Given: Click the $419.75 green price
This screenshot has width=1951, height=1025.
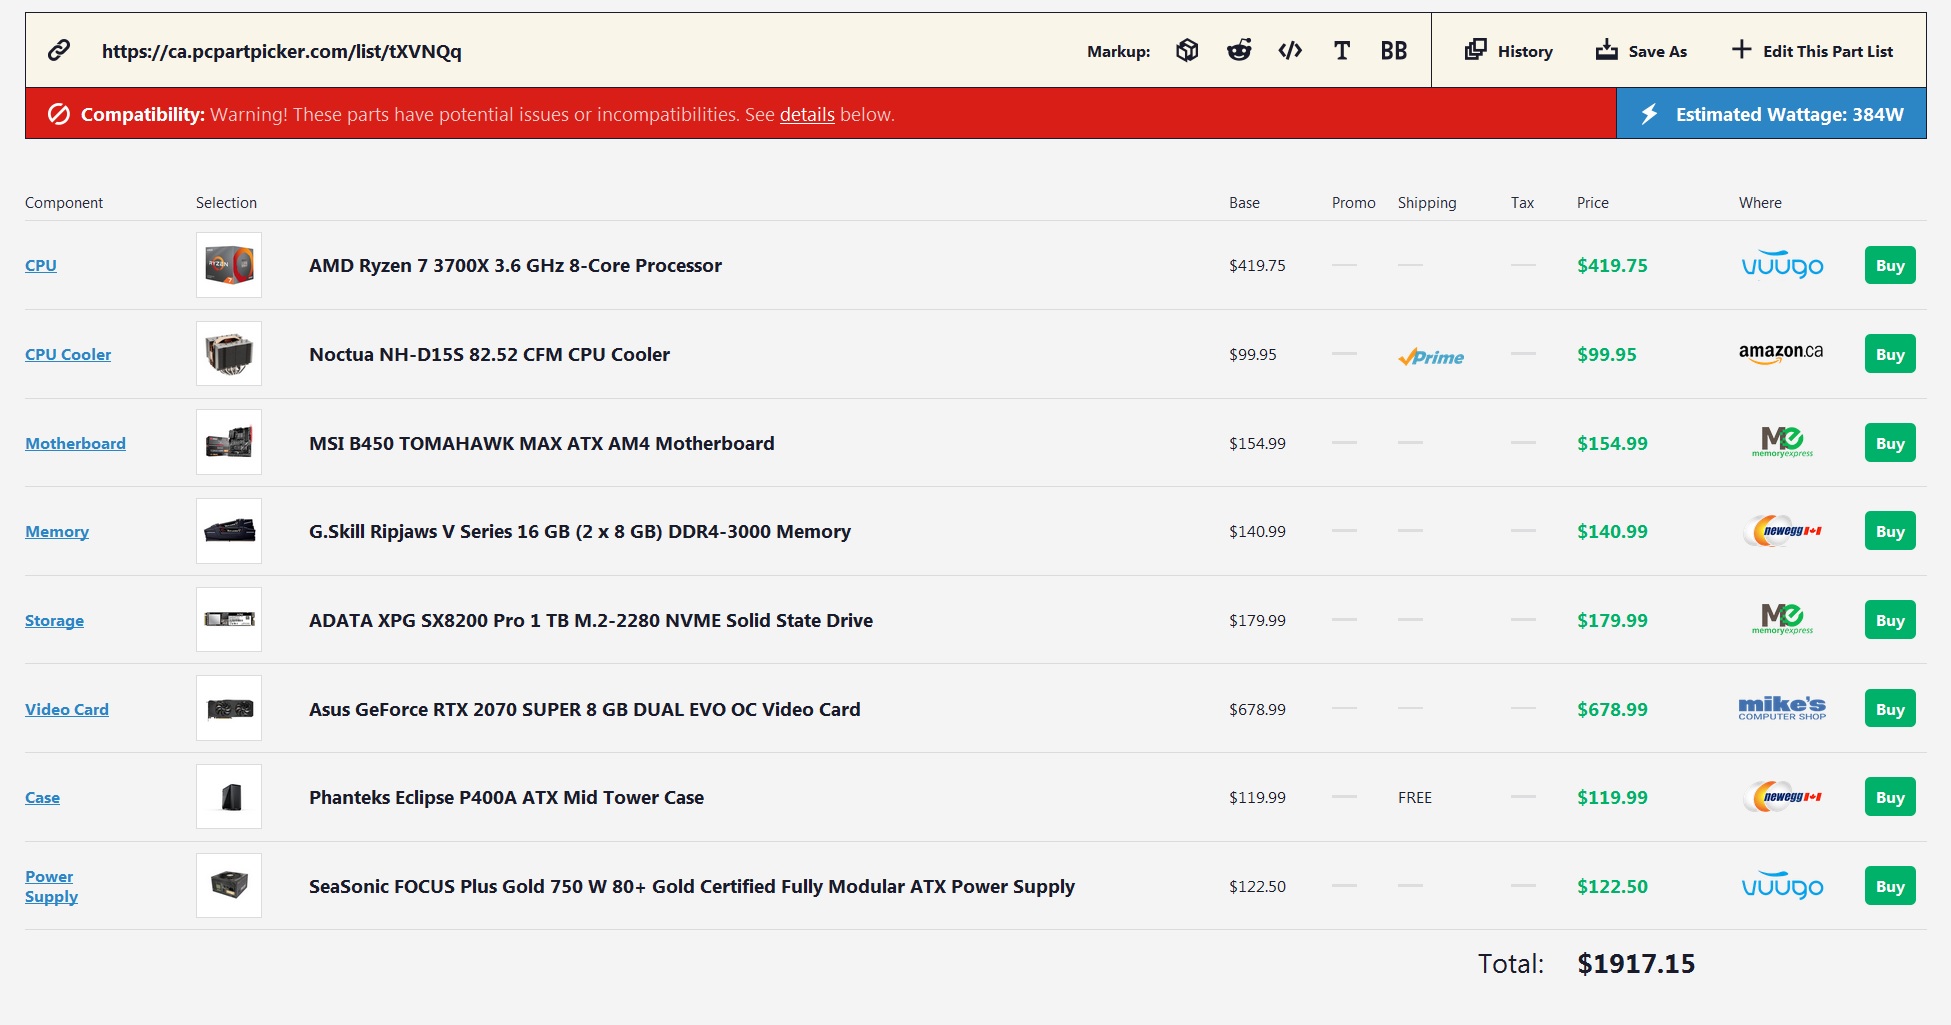Looking at the screenshot, I should point(1612,265).
